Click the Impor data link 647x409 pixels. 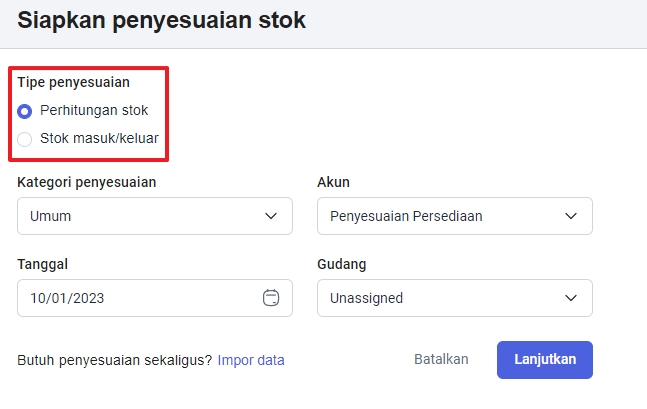pyautogui.click(x=251, y=360)
